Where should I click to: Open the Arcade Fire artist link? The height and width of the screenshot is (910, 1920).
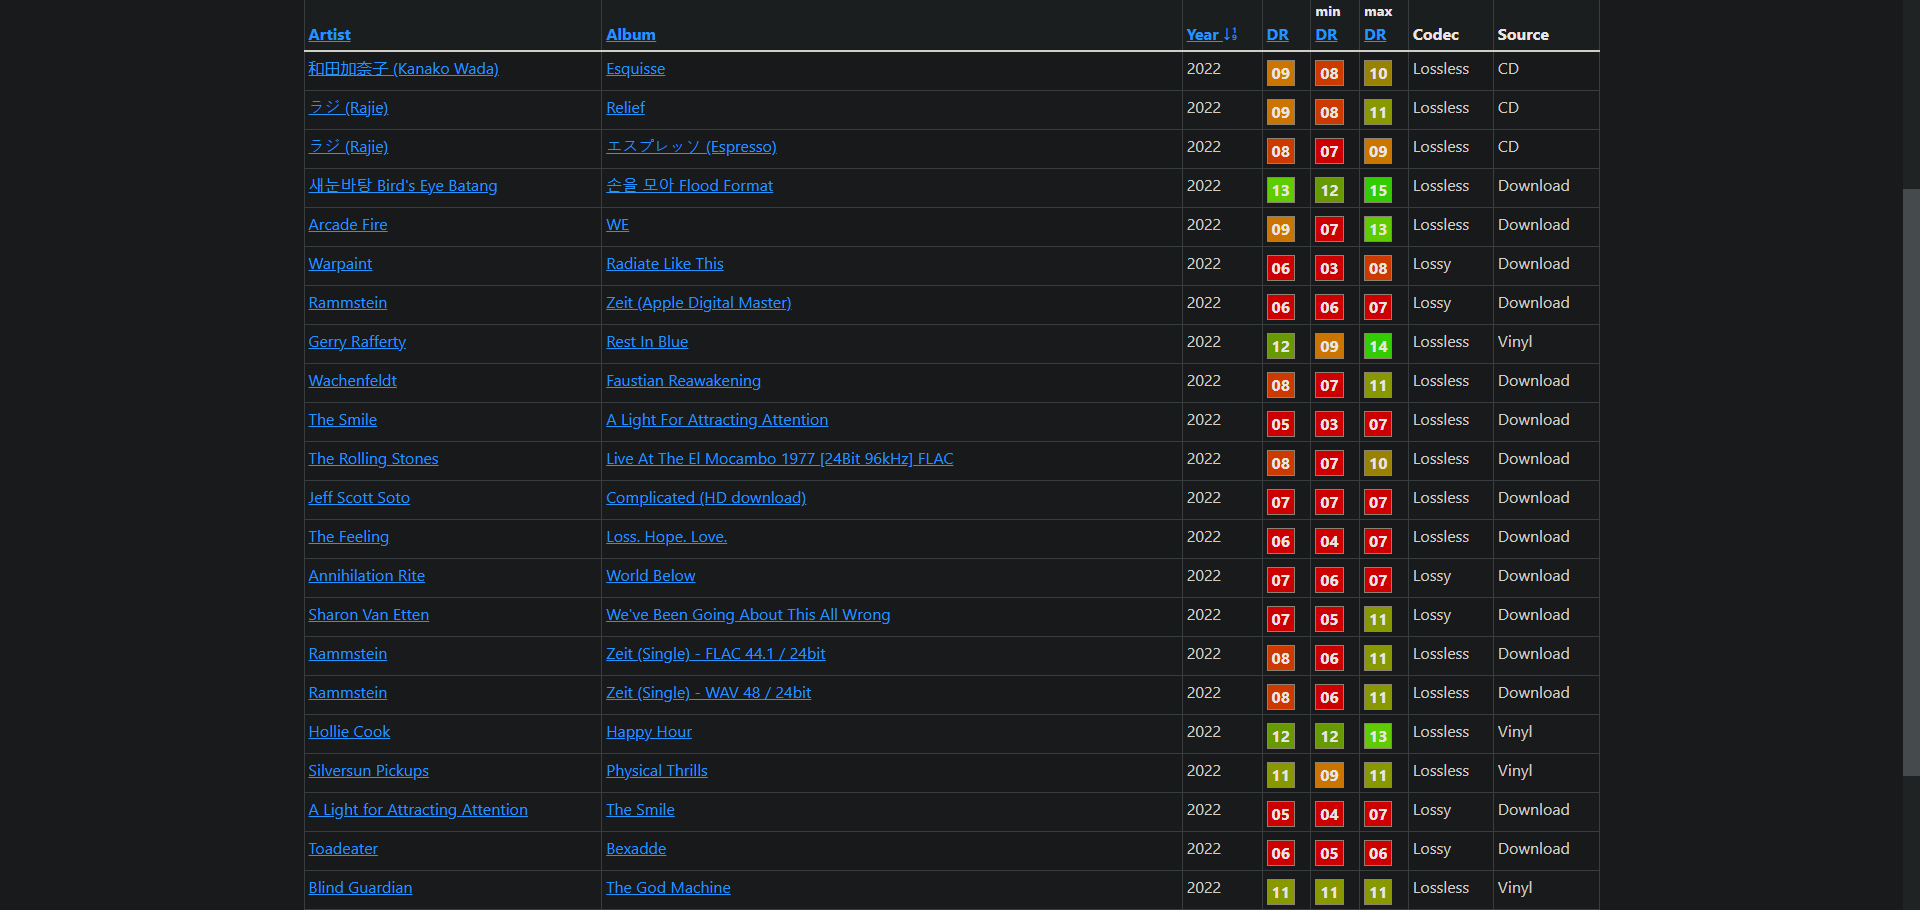(347, 225)
